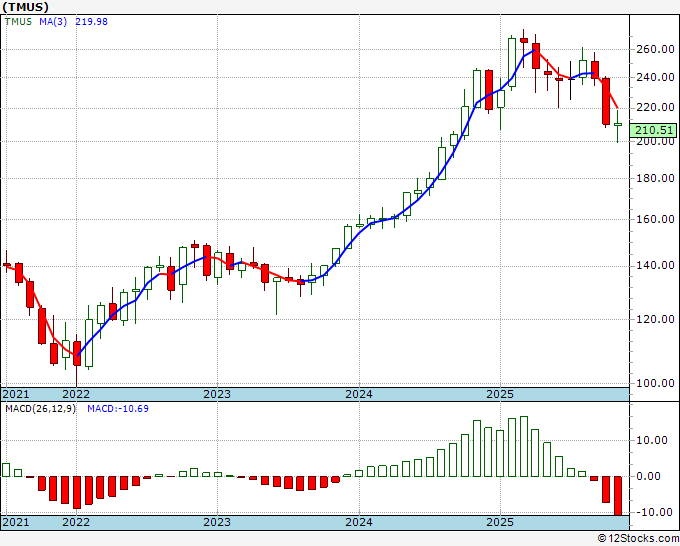Click the 180.00 price axis label
The height and width of the screenshot is (546, 680).
655,178
